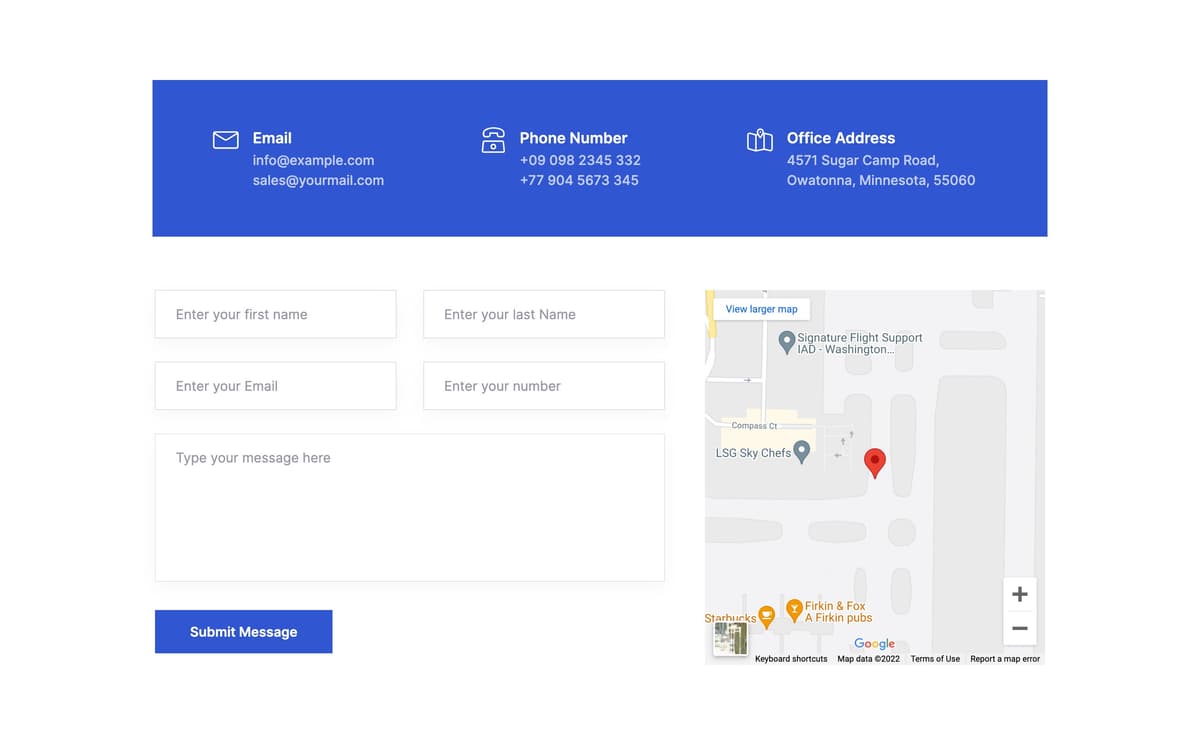Zoom in the map with plus button

pyautogui.click(x=1019, y=594)
